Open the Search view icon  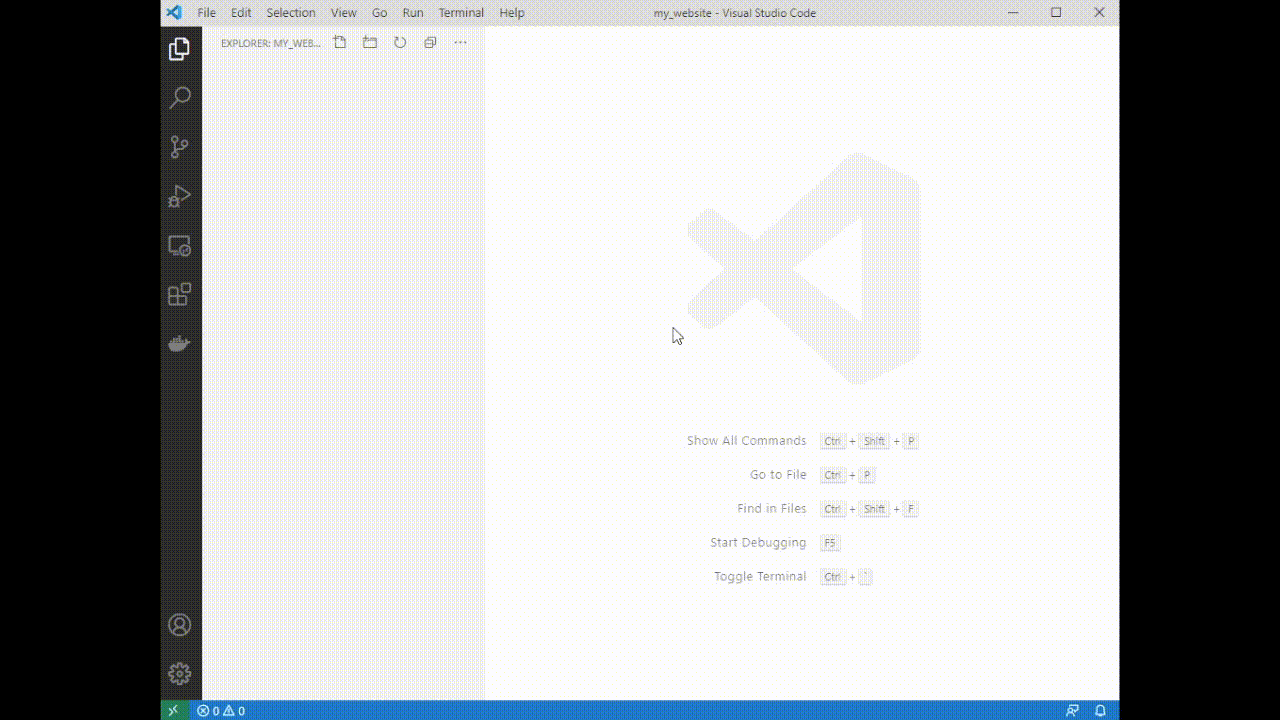179,97
